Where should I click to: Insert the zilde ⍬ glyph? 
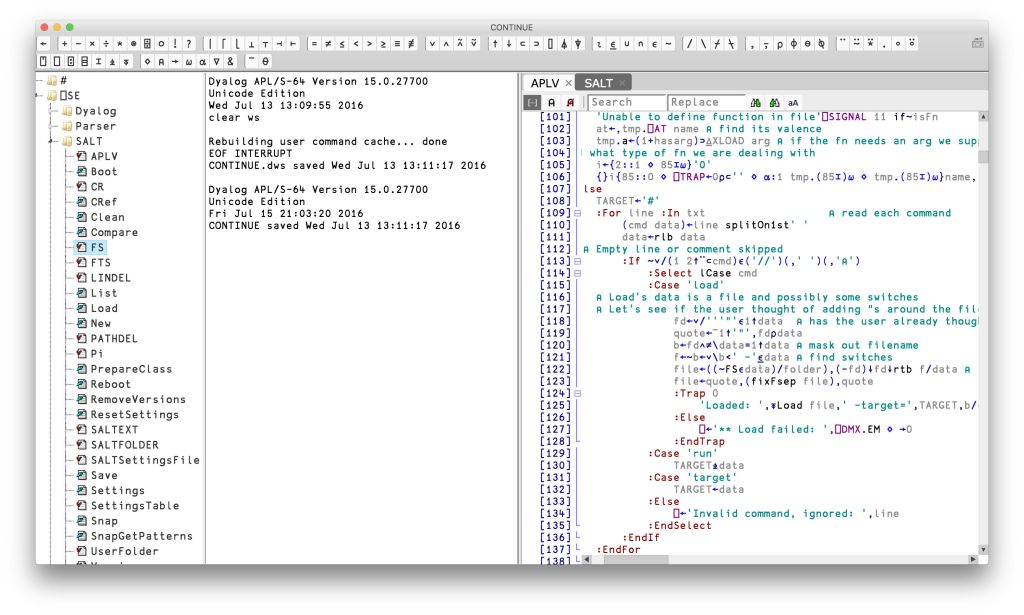click(265, 61)
